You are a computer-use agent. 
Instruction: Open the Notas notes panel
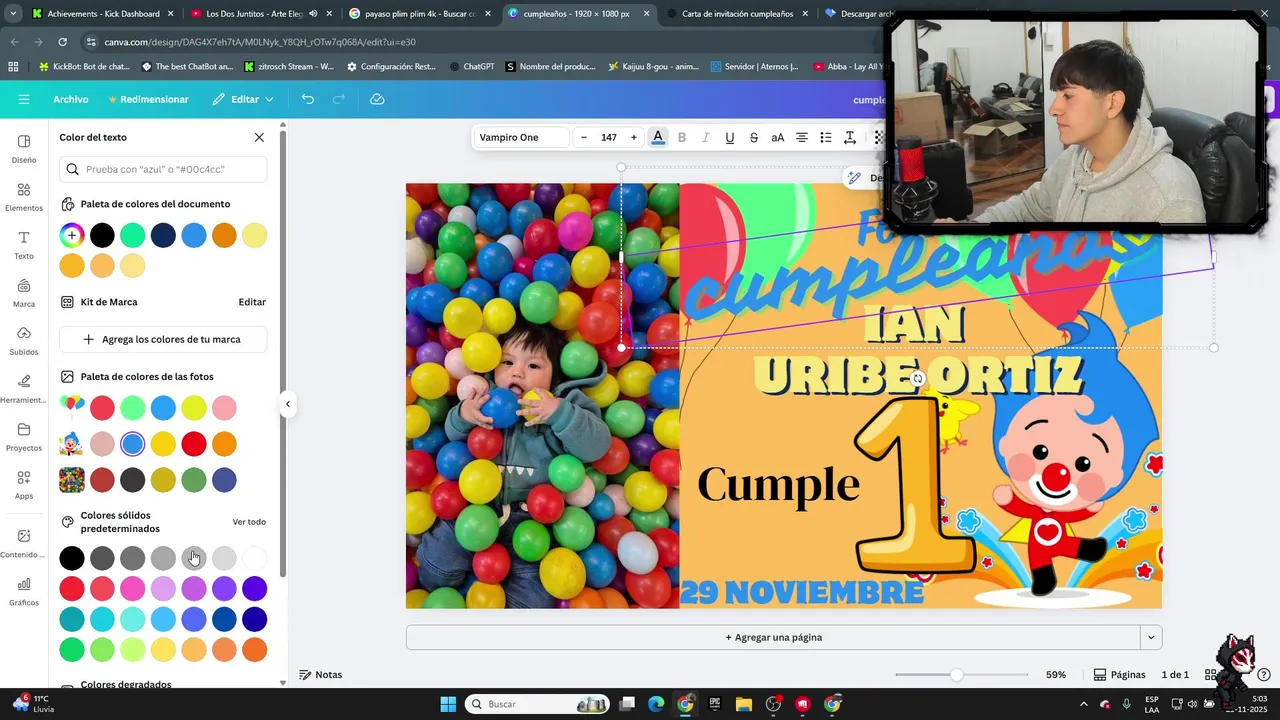[321, 675]
